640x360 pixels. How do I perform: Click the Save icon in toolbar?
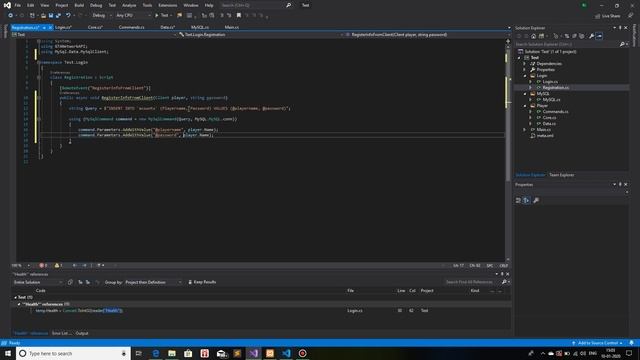point(51,16)
